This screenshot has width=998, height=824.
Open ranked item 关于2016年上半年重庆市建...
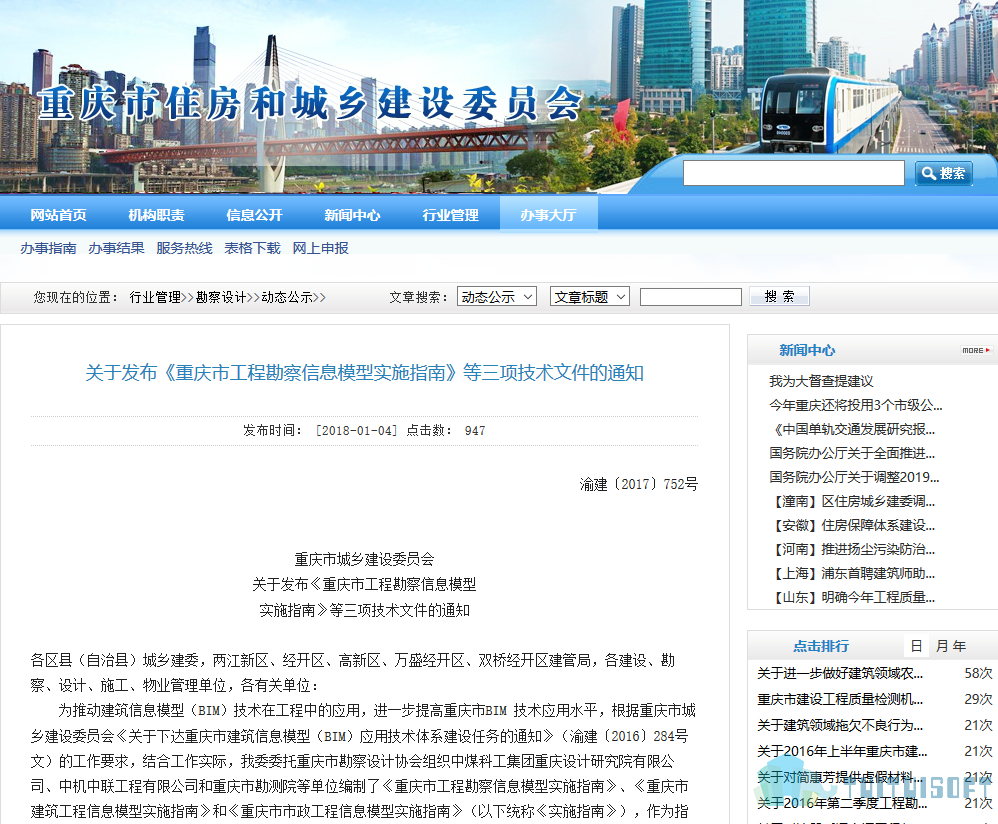point(842,751)
